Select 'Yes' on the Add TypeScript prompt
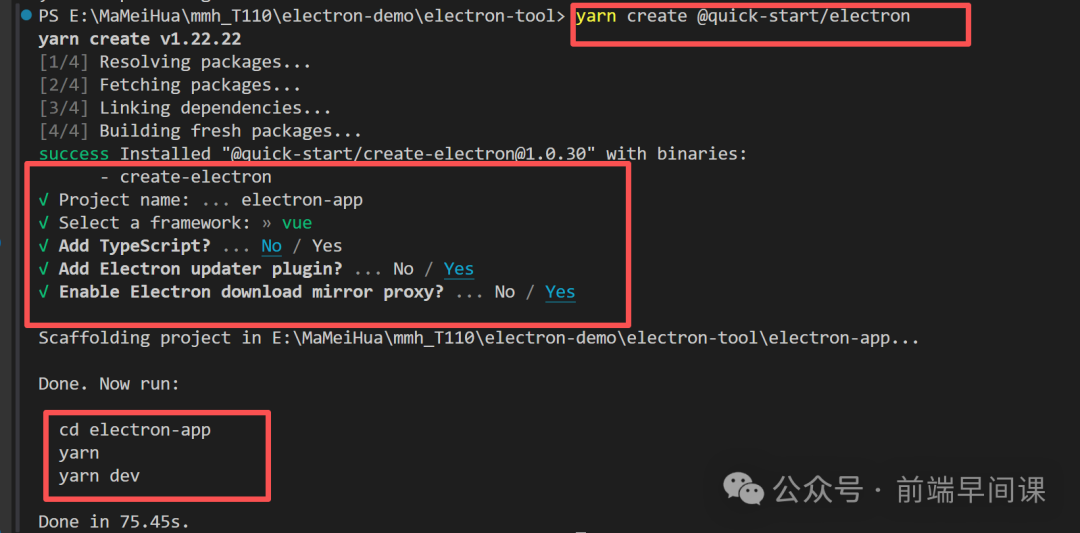The image size is (1080, 533). (x=327, y=246)
